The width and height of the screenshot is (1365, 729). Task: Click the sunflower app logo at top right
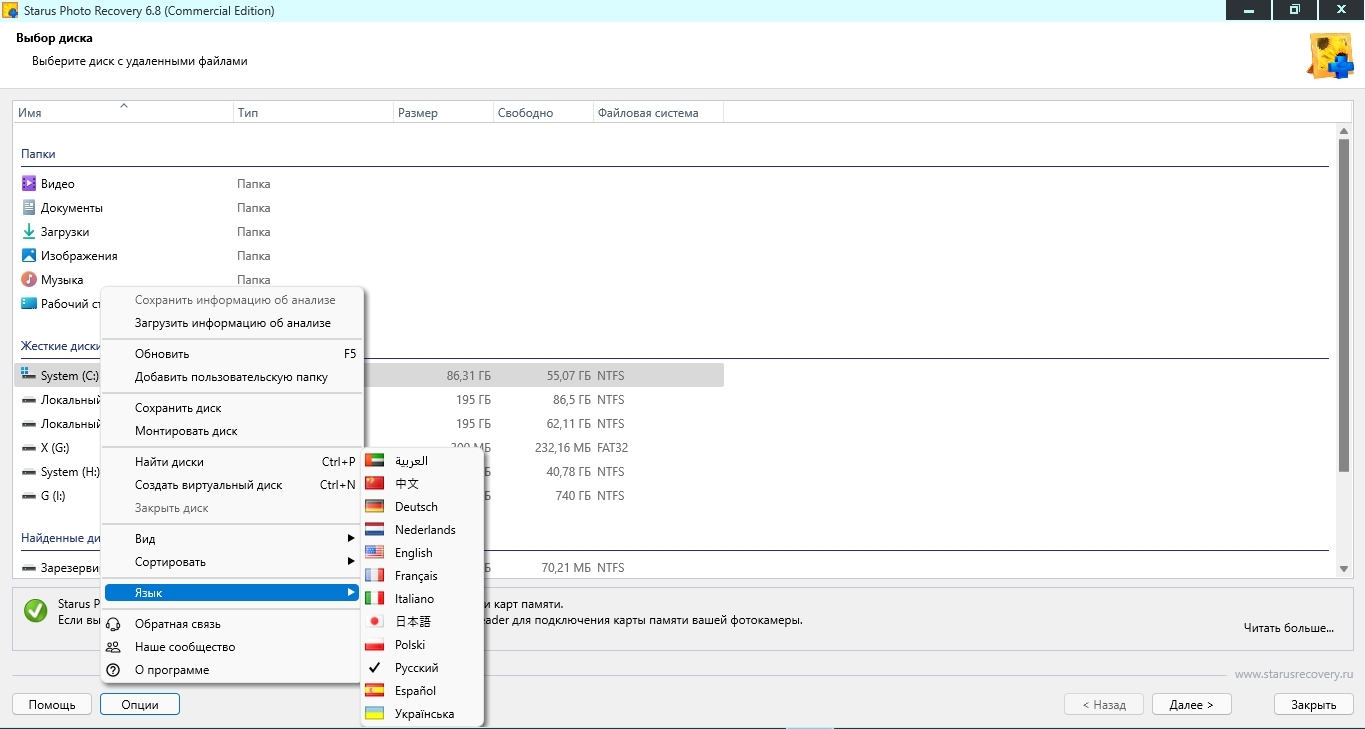pyautogui.click(x=1331, y=56)
